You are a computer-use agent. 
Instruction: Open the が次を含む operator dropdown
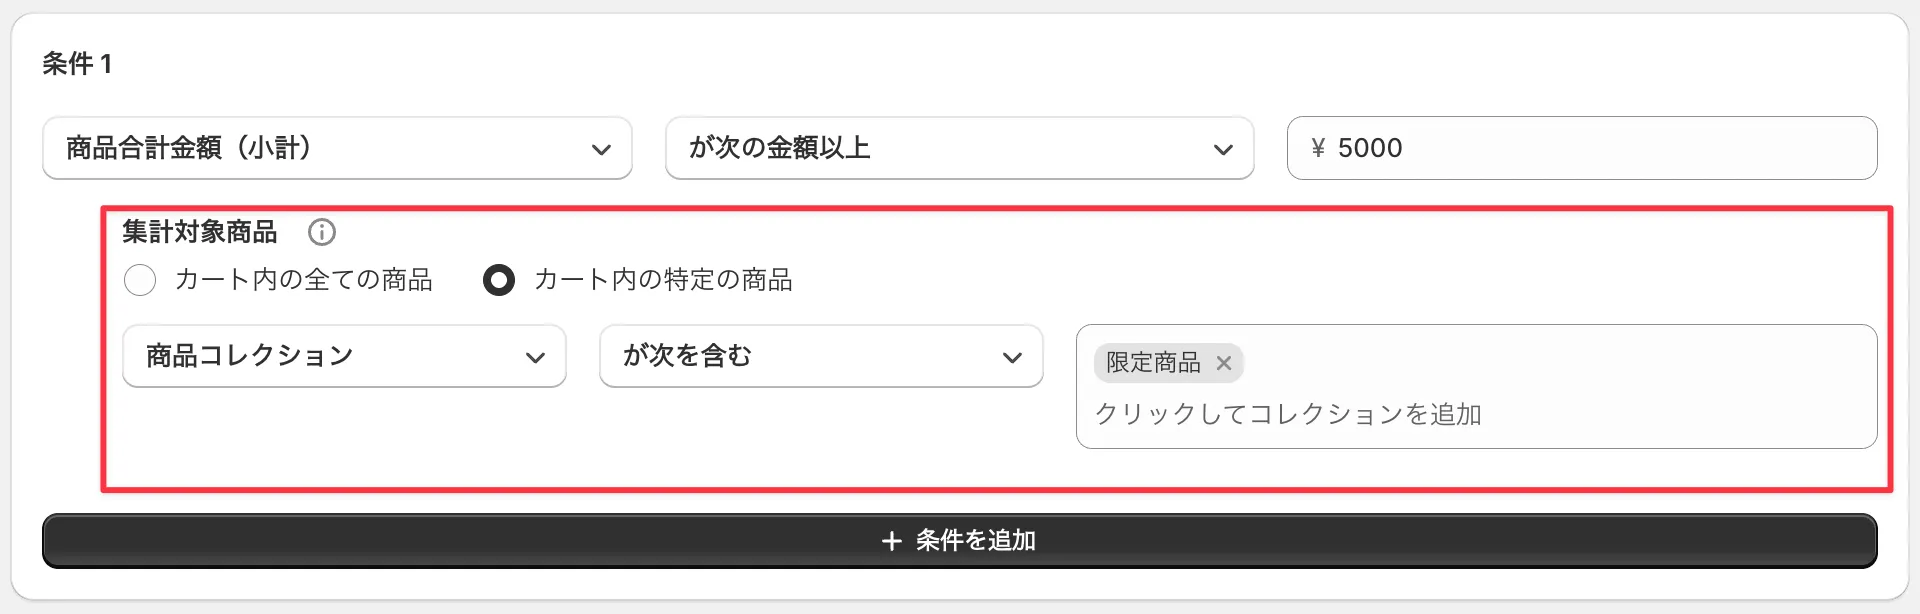(820, 356)
